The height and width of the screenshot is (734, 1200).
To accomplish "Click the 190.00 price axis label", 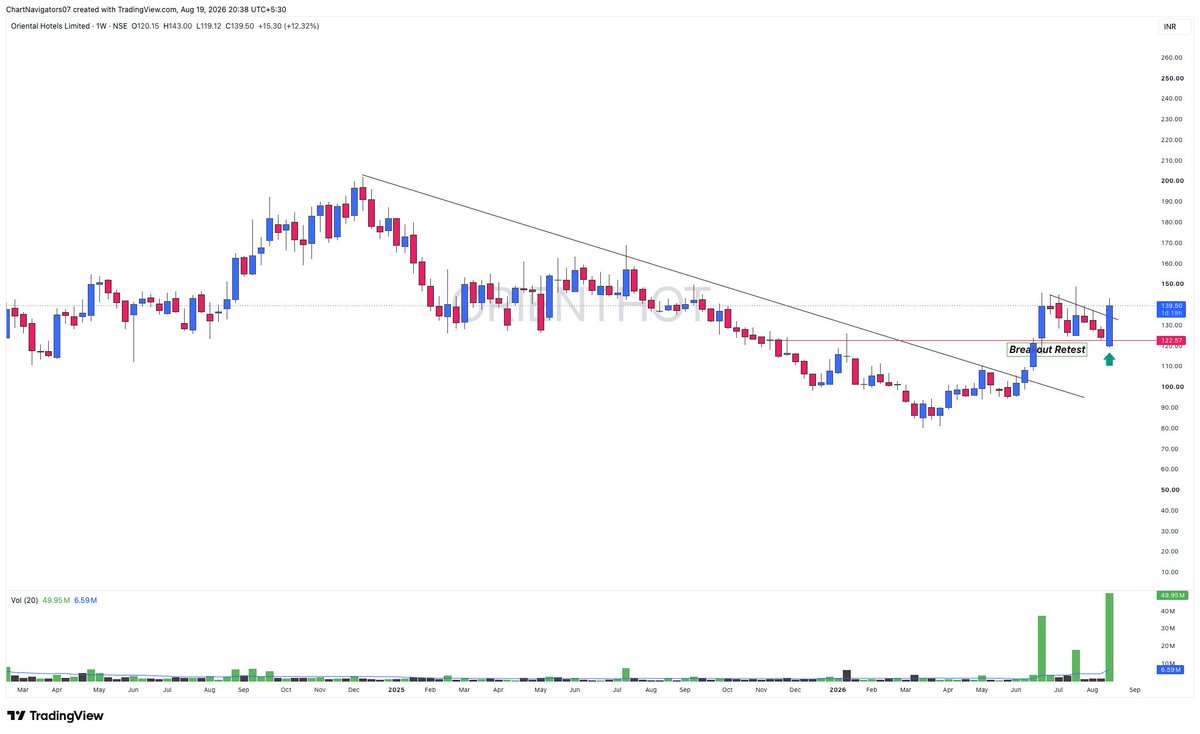I will click(1172, 201).
